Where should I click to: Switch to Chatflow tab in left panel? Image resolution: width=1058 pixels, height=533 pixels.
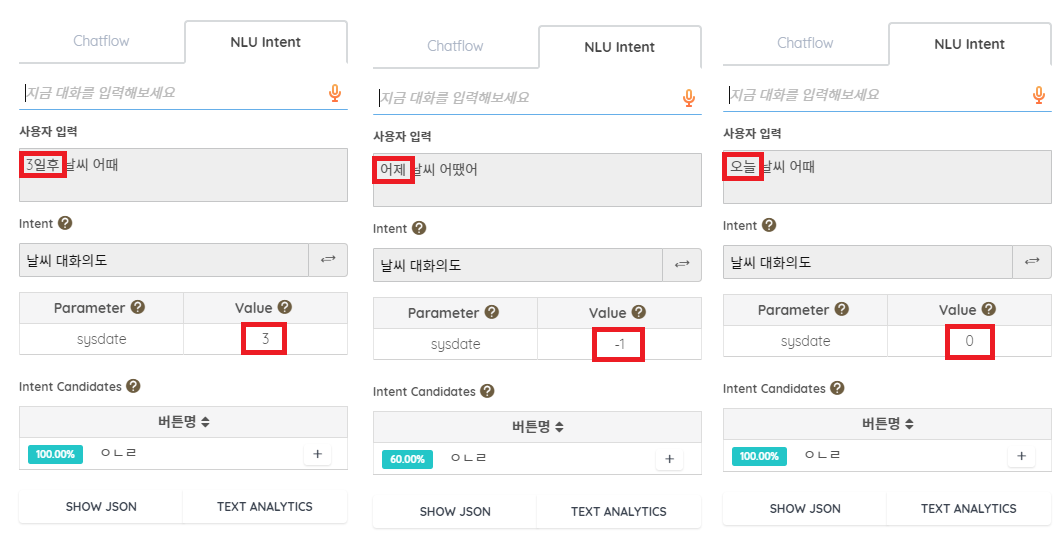coord(101,41)
